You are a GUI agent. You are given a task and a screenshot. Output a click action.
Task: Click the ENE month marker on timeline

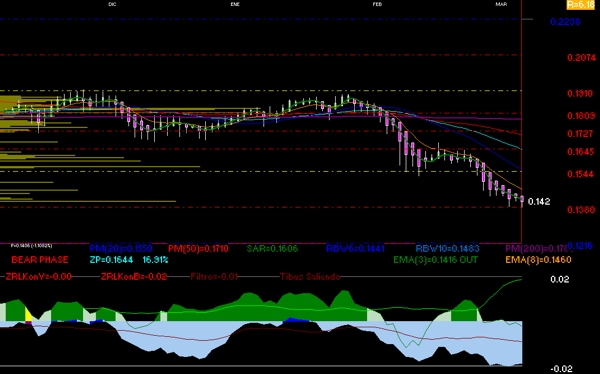[x=235, y=4]
